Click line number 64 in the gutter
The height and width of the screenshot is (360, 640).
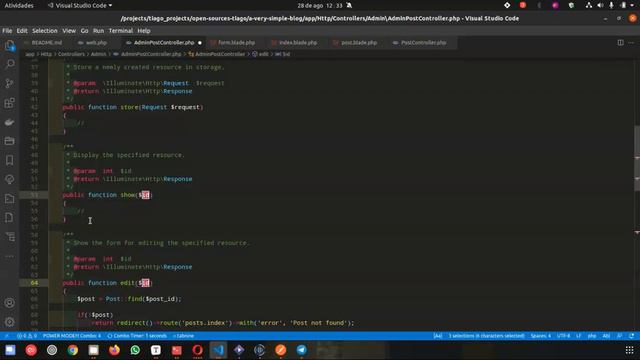[34, 283]
